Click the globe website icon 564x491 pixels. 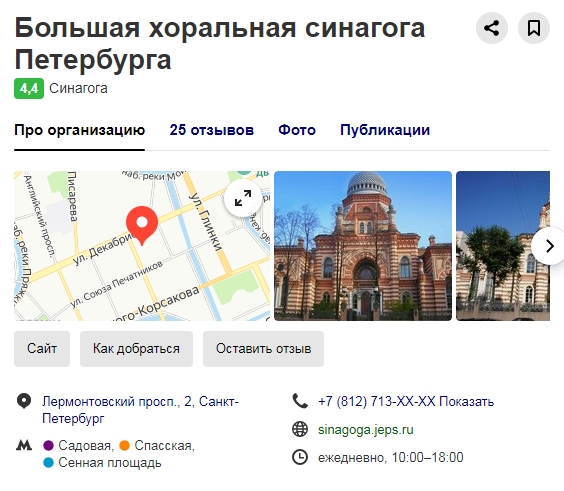pos(300,429)
